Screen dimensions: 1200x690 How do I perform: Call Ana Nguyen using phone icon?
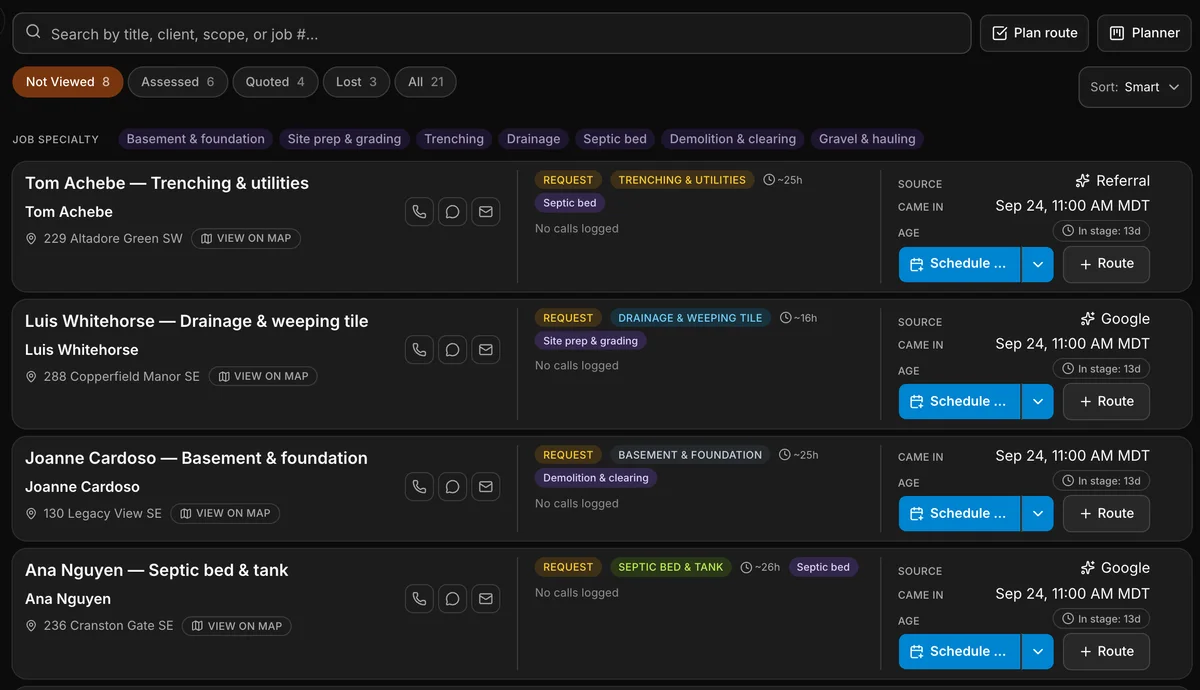[x=420, y=599]
